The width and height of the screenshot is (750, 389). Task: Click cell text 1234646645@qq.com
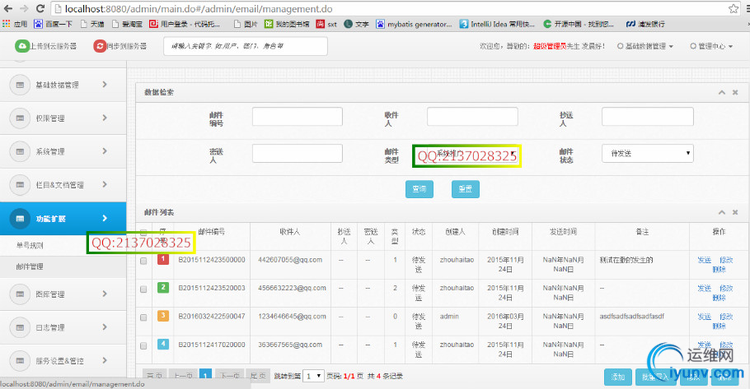tap(292, 316)
